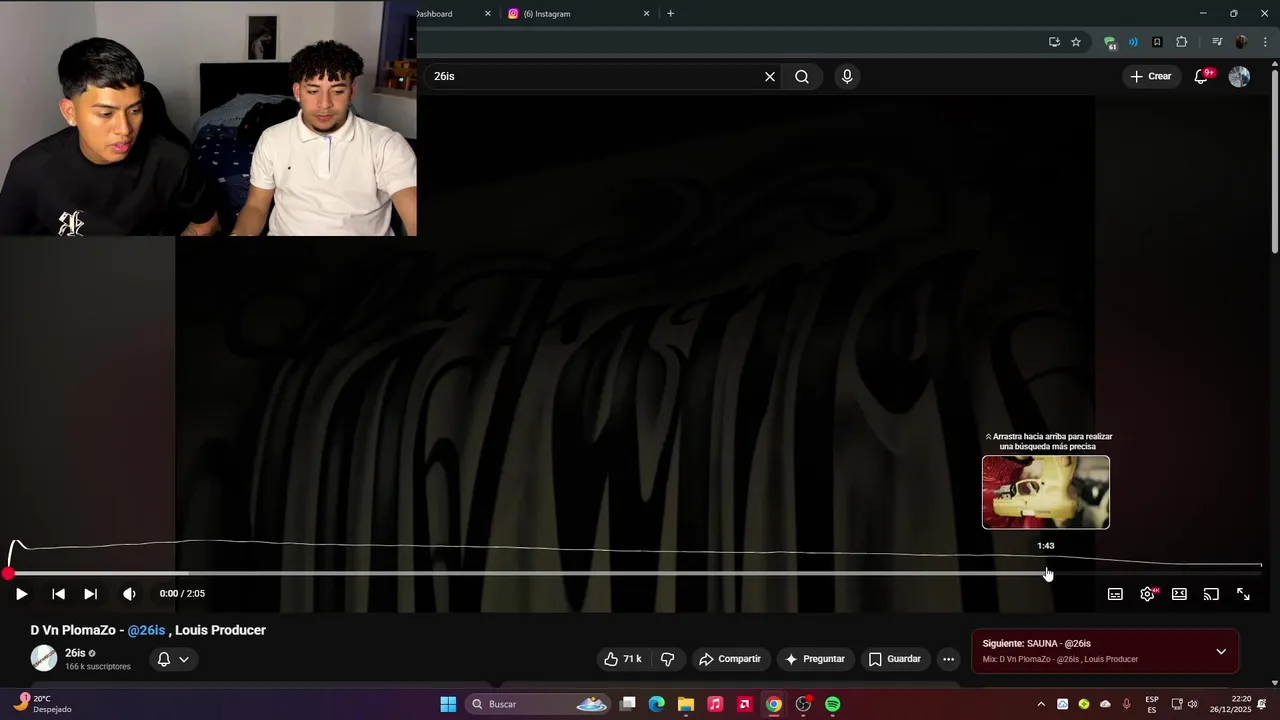
Task: Open the Crear button
Action: (x=1150, y=77)
